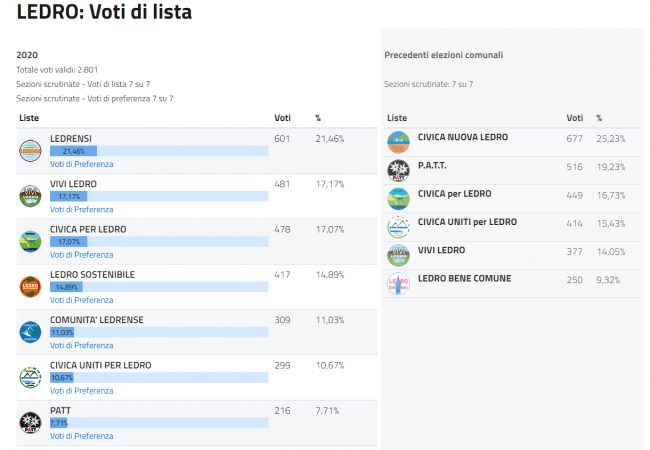
Task: Click the CIVICA UNITI PER LEDRO 2020 logo
Action: point(29,377)
